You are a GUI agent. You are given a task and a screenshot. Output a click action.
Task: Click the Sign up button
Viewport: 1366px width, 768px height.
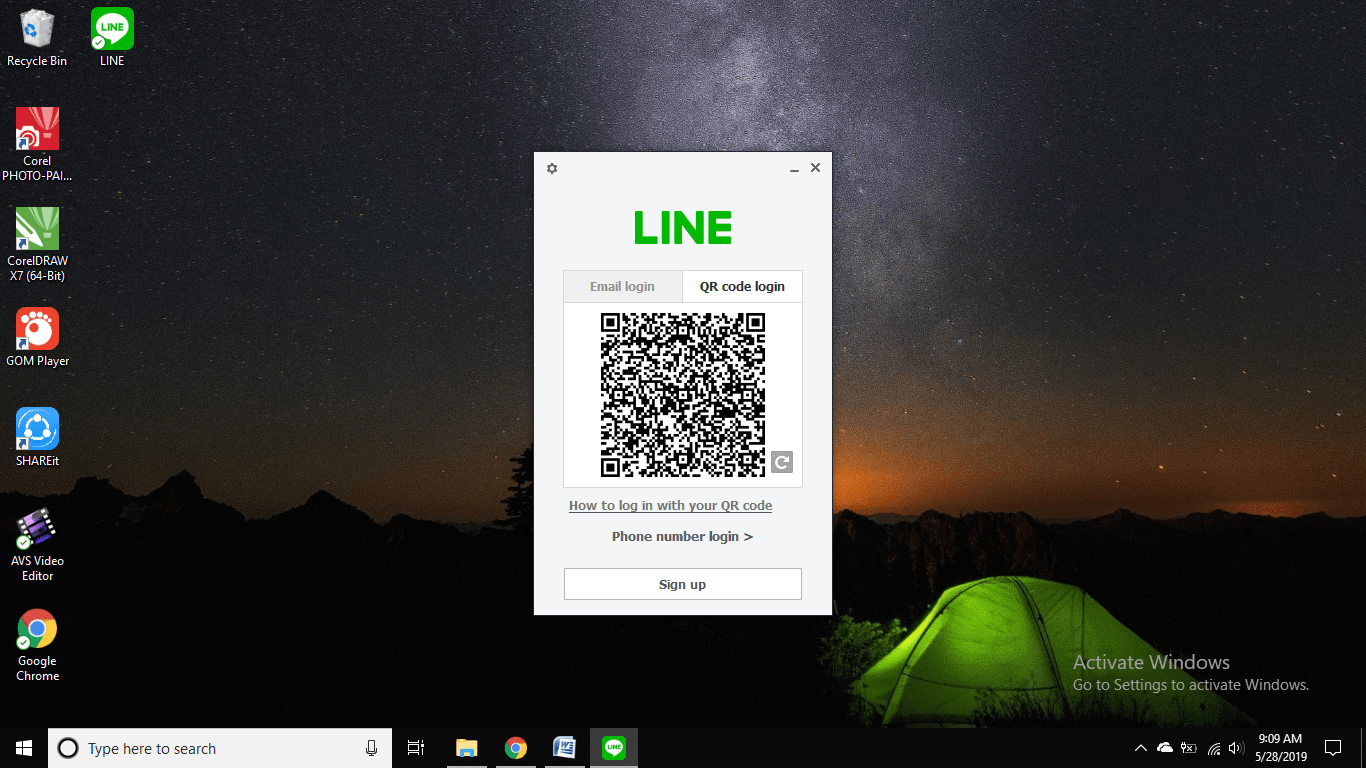[x=683, y=584]
